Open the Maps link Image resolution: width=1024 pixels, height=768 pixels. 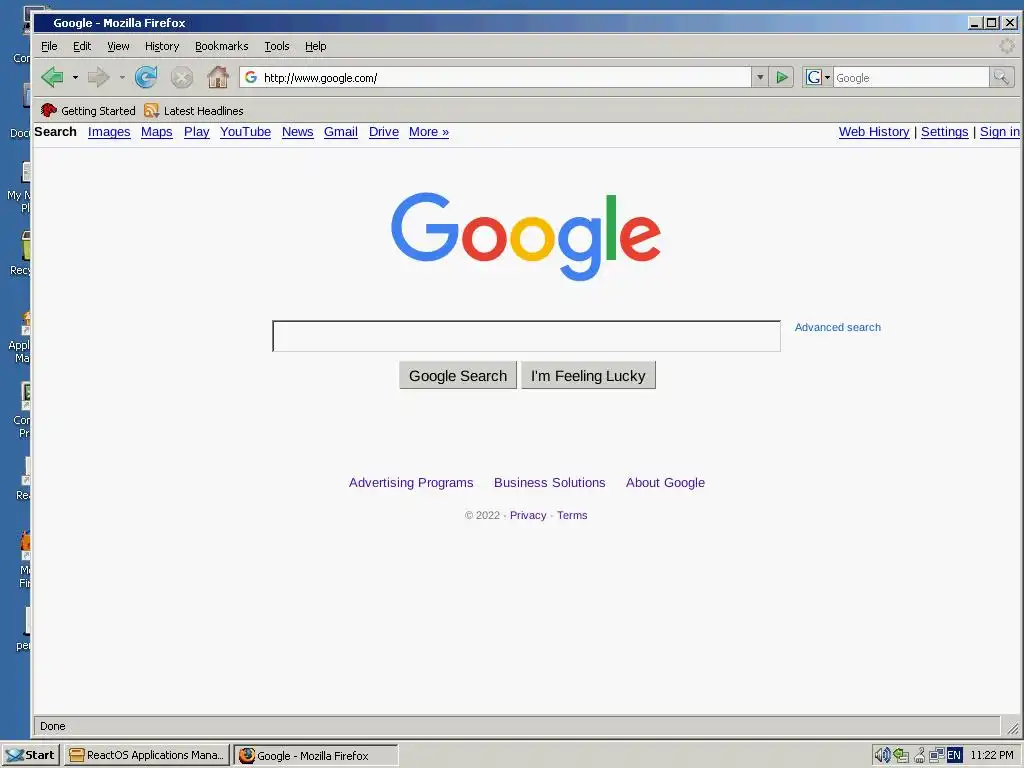(x=157, y=132)
